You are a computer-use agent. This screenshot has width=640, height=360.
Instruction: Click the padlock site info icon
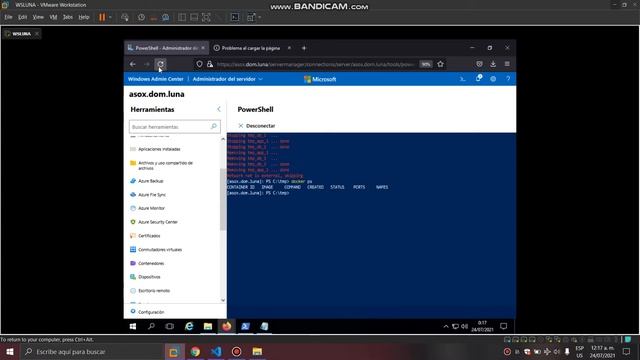click(210, 64)
